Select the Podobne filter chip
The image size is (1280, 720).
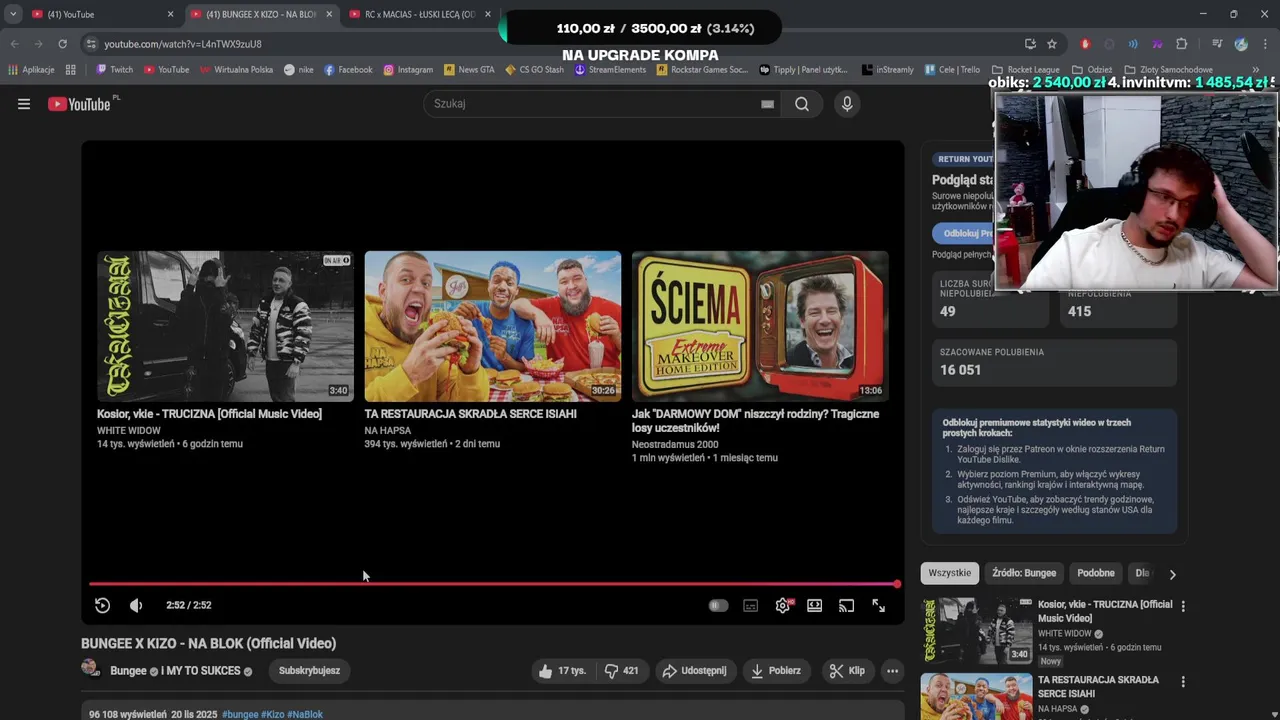tap(1096, 573)
